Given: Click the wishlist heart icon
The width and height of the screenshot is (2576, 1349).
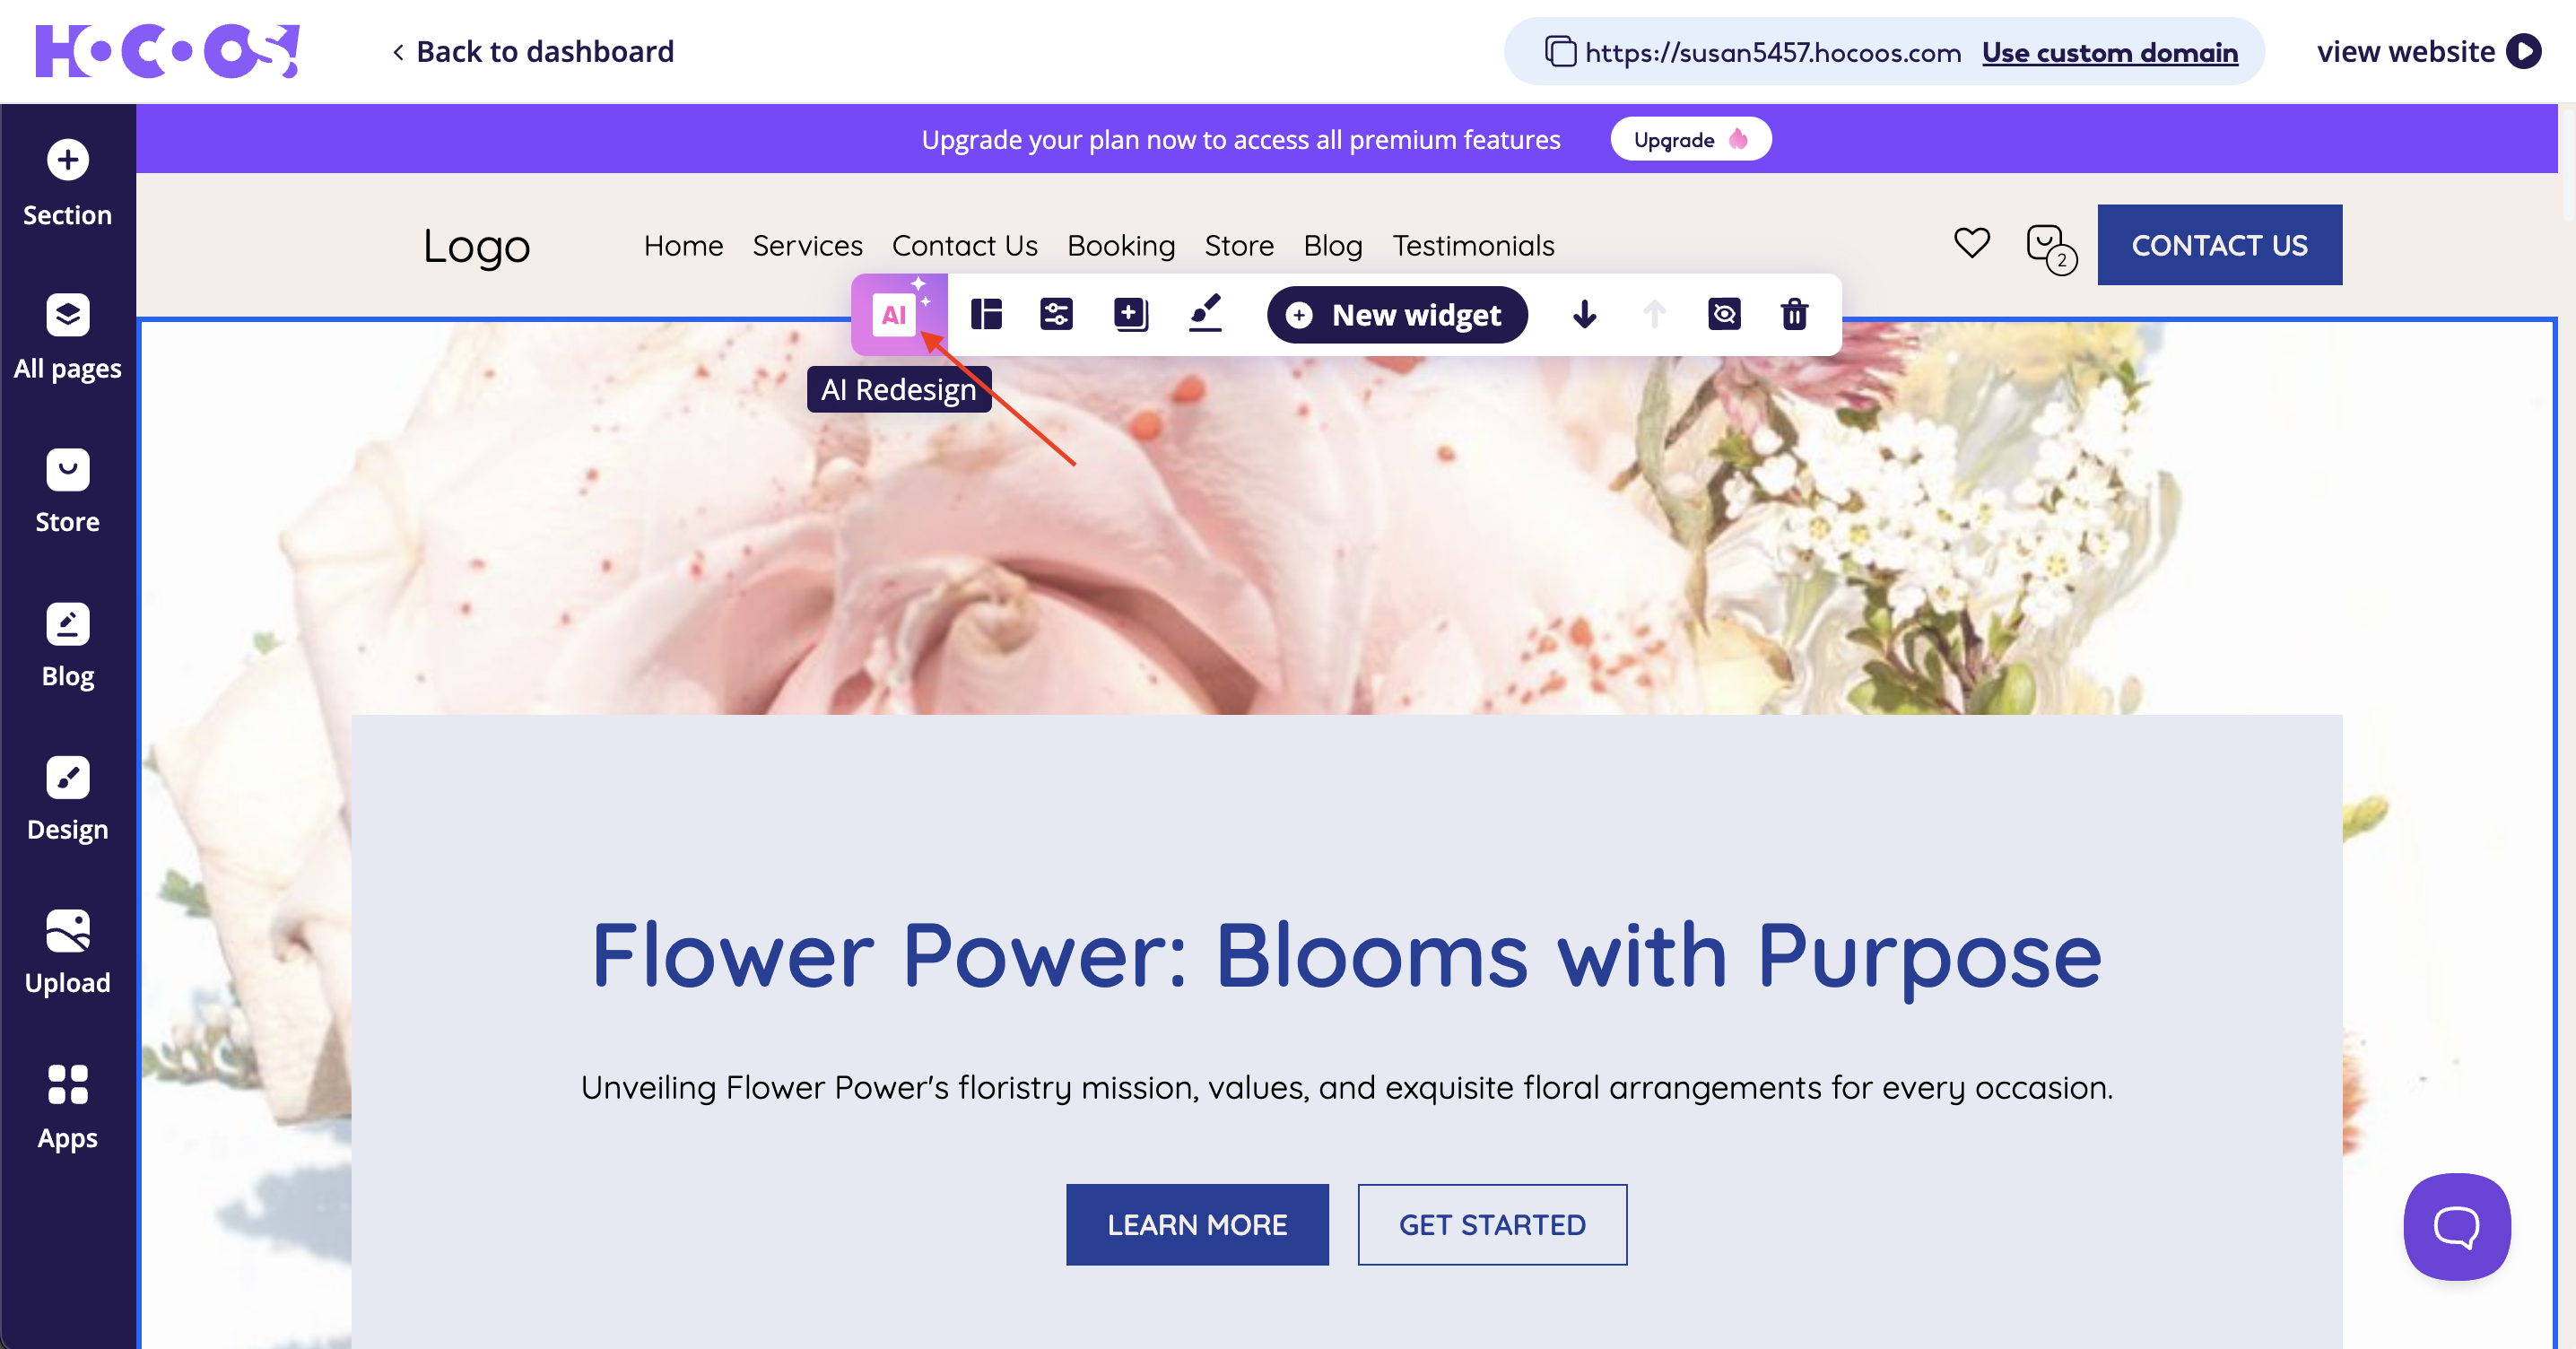Looking at the screenshot, I should [1971, 243].
